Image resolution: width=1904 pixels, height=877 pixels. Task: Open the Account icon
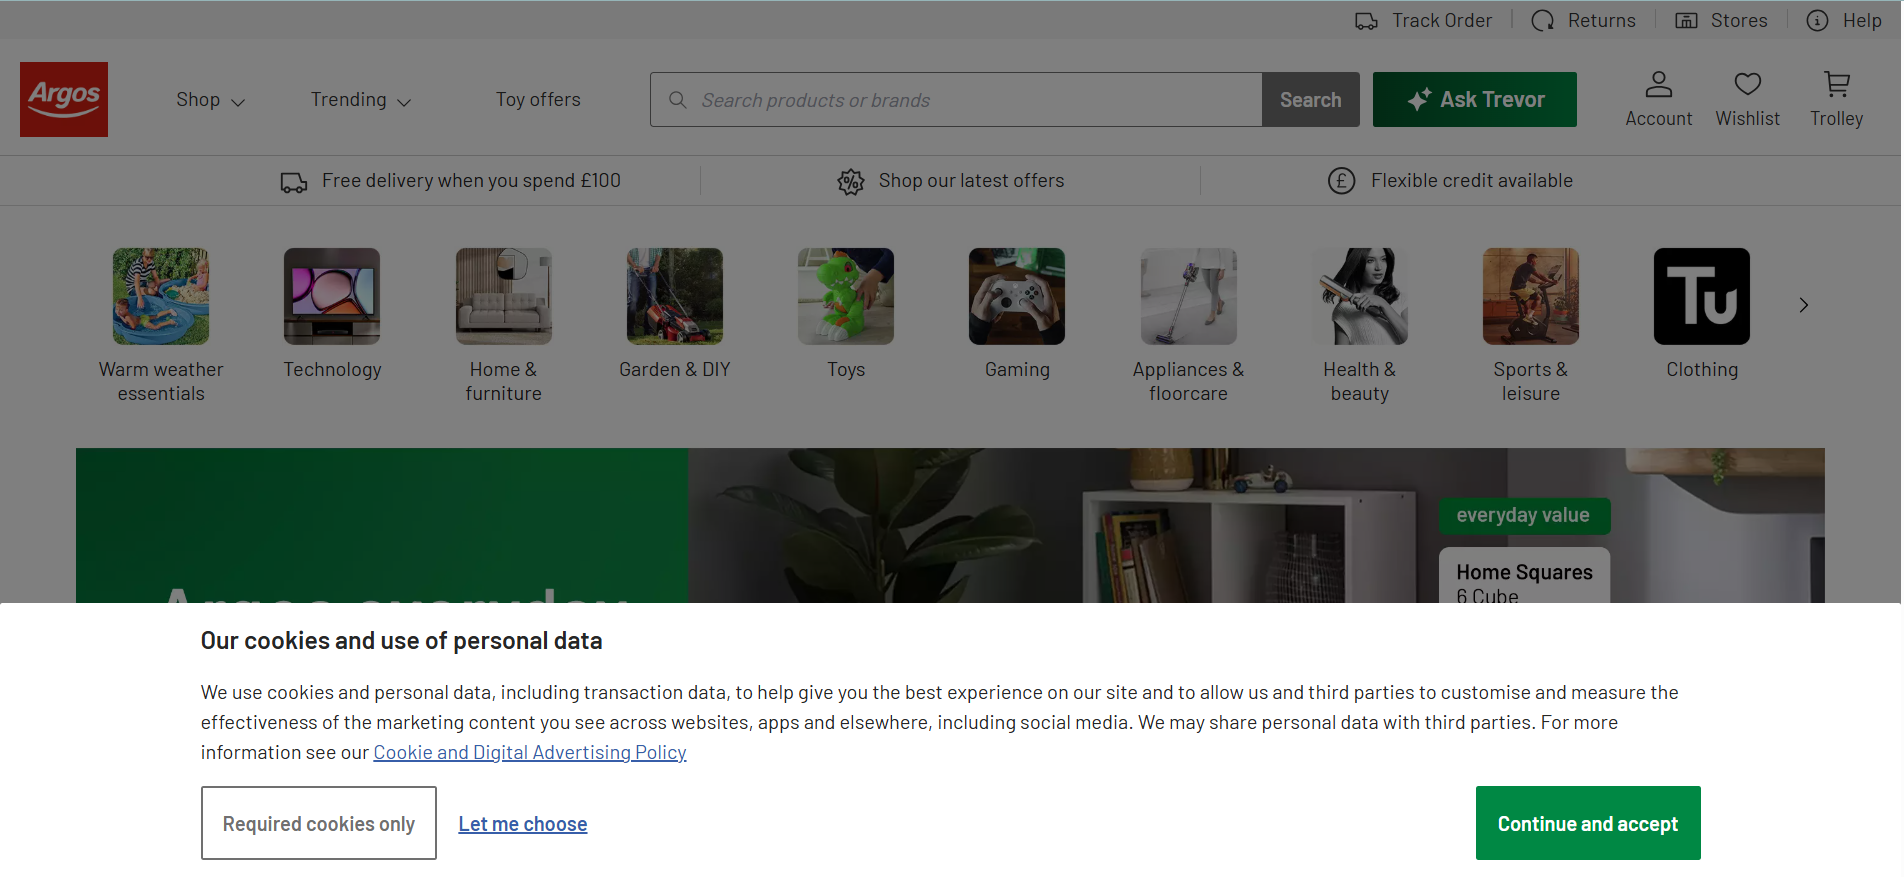[1659, 84]
